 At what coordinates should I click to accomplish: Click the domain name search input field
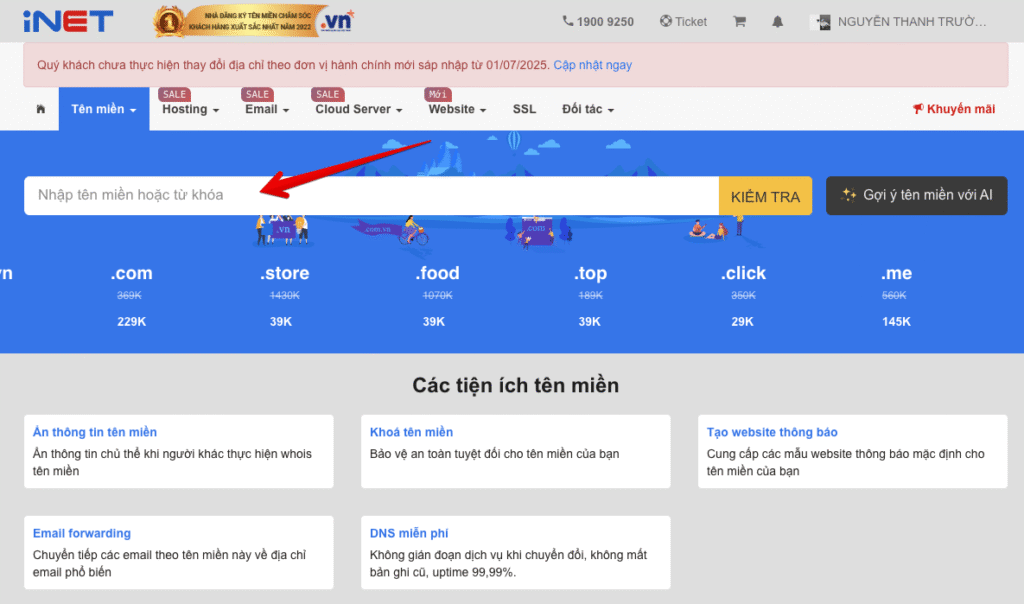coord(370,196)
